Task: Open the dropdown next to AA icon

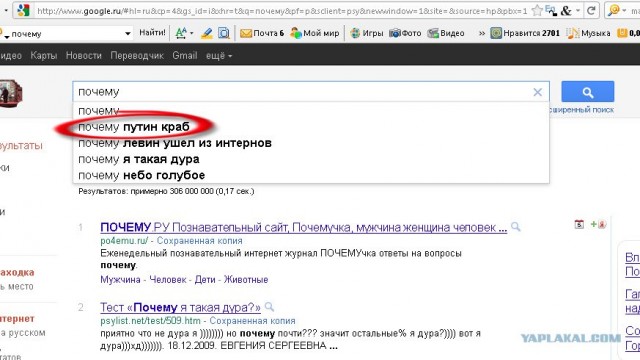Action: tap(191, 33)
